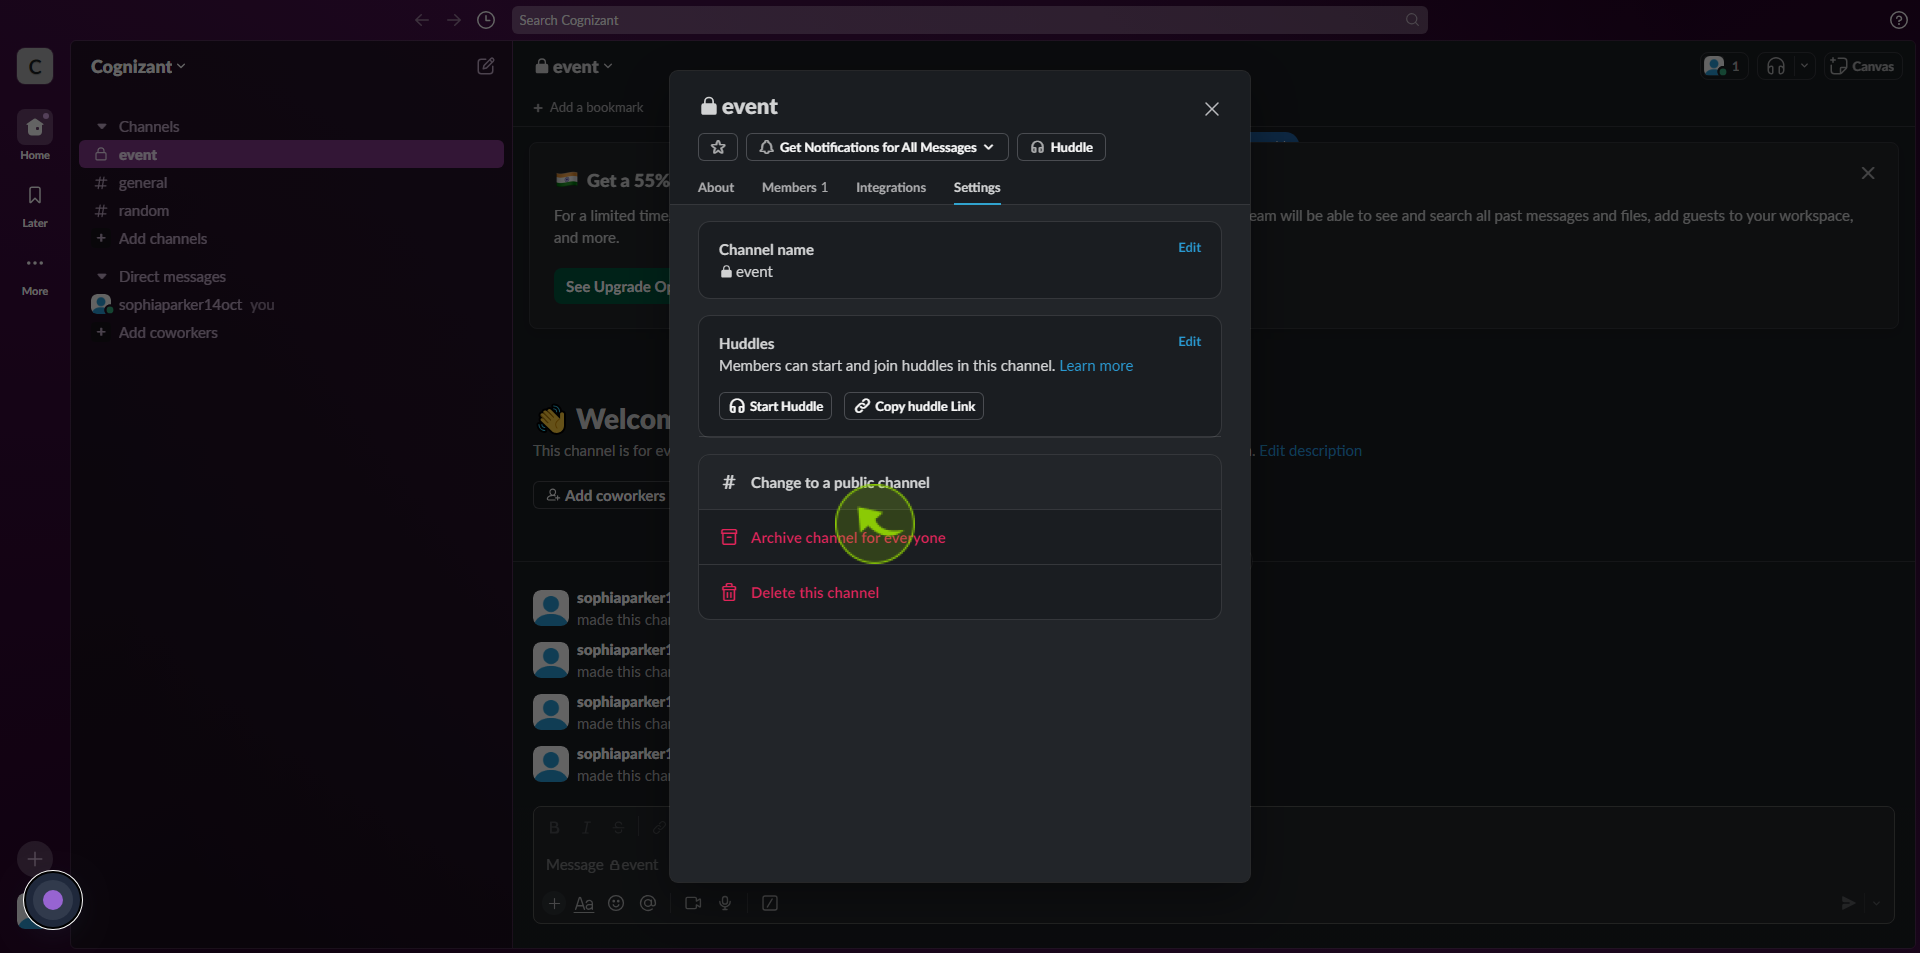Select the Settings tab
This screenshot has width=1920, height=953.
[x=977, y=187]
